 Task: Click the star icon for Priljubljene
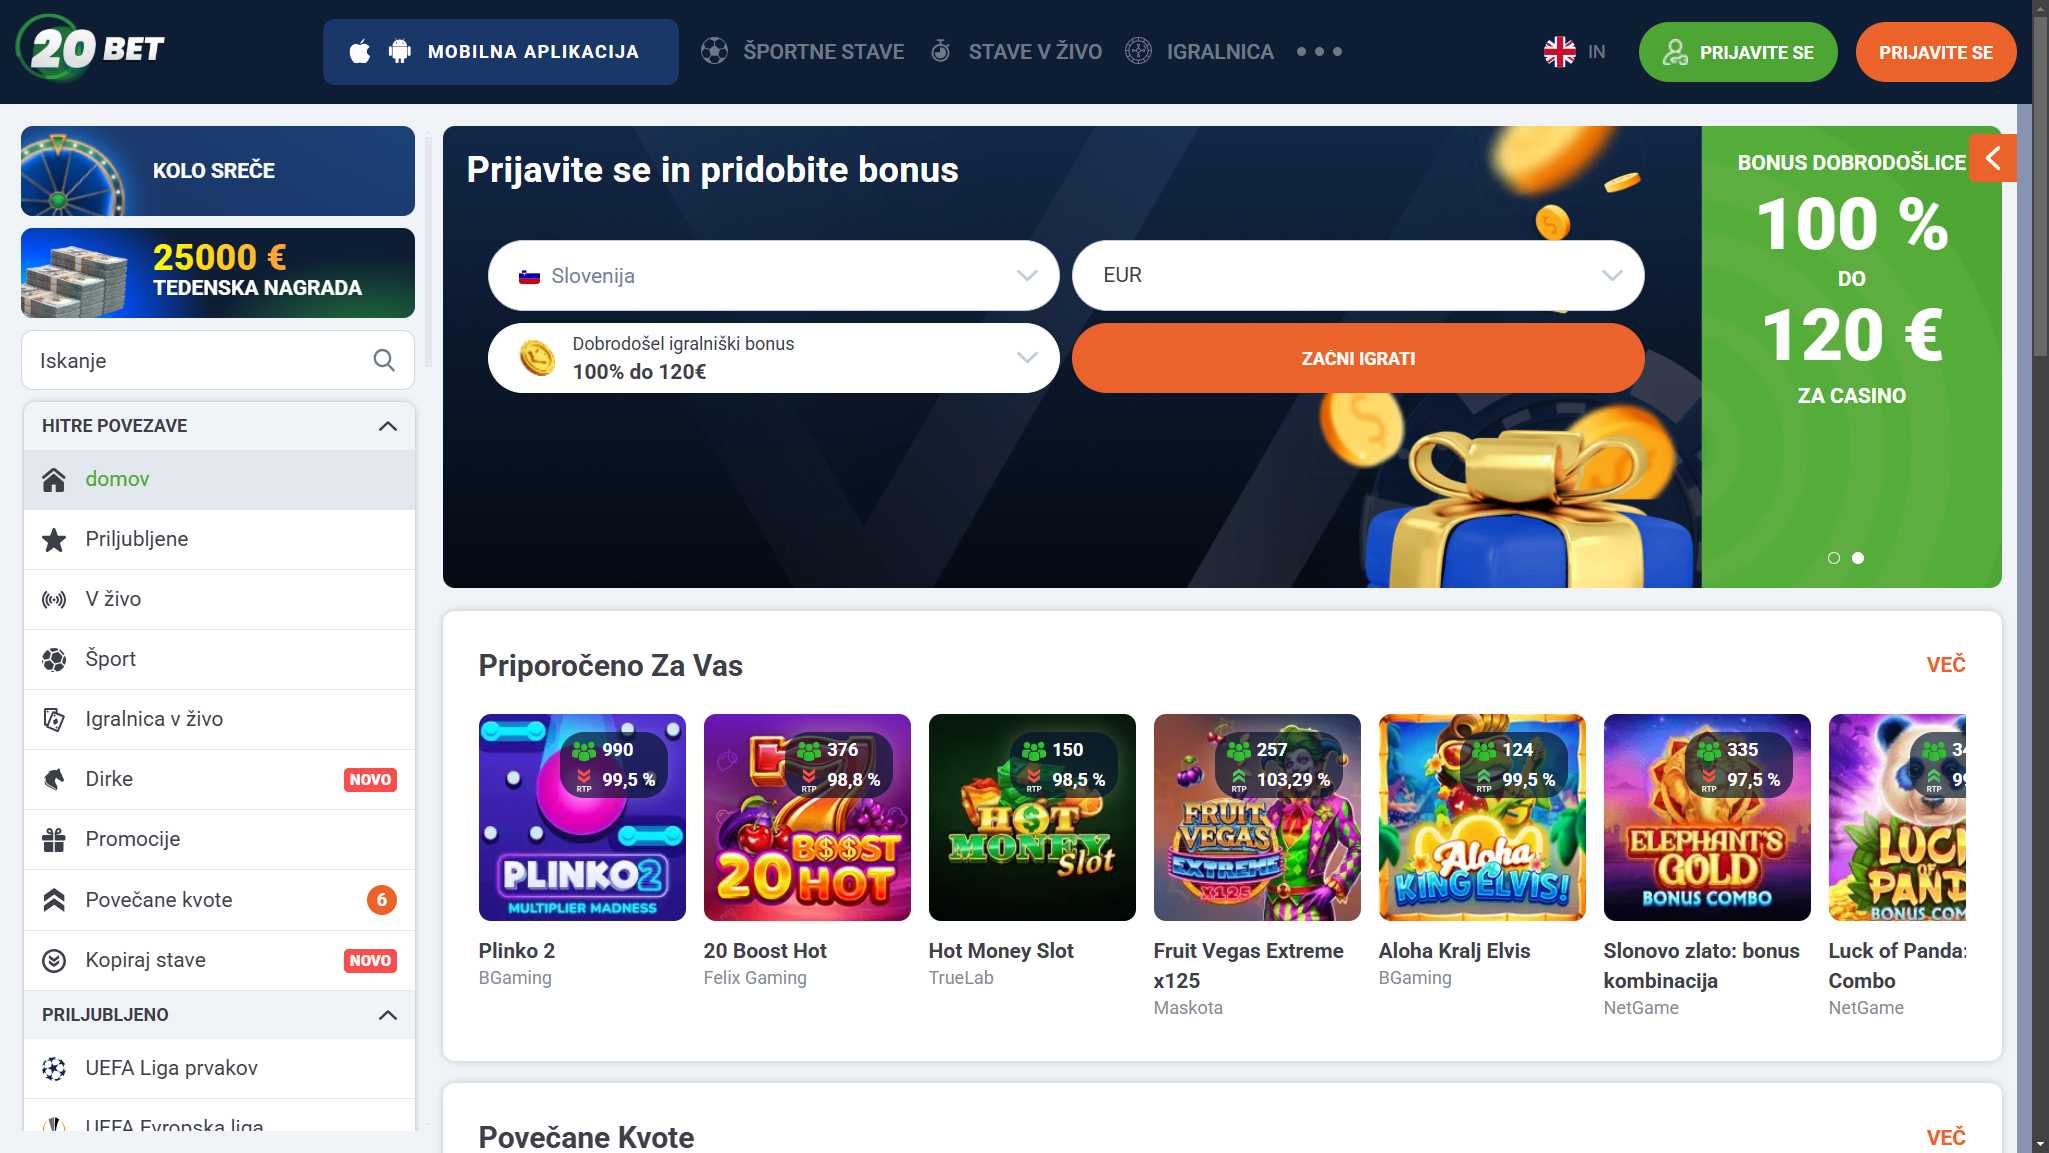point(54,540)
